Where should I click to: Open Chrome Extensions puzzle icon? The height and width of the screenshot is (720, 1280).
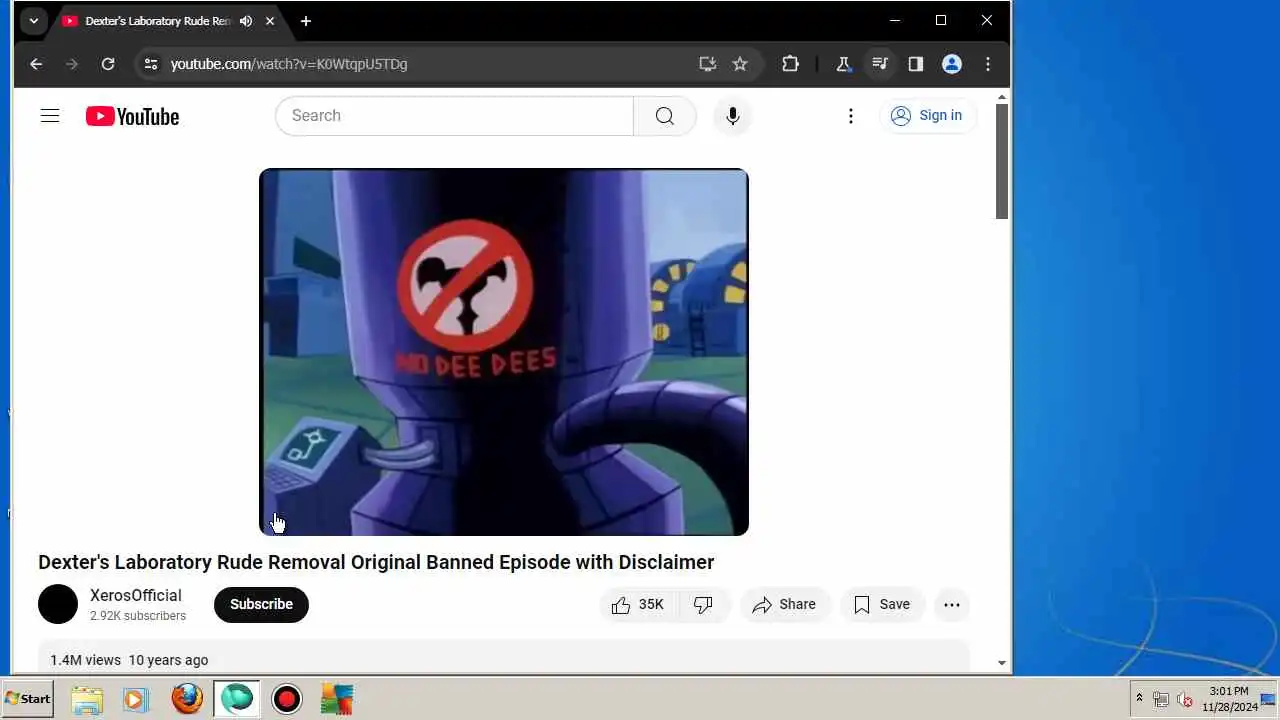coord(790,64)
